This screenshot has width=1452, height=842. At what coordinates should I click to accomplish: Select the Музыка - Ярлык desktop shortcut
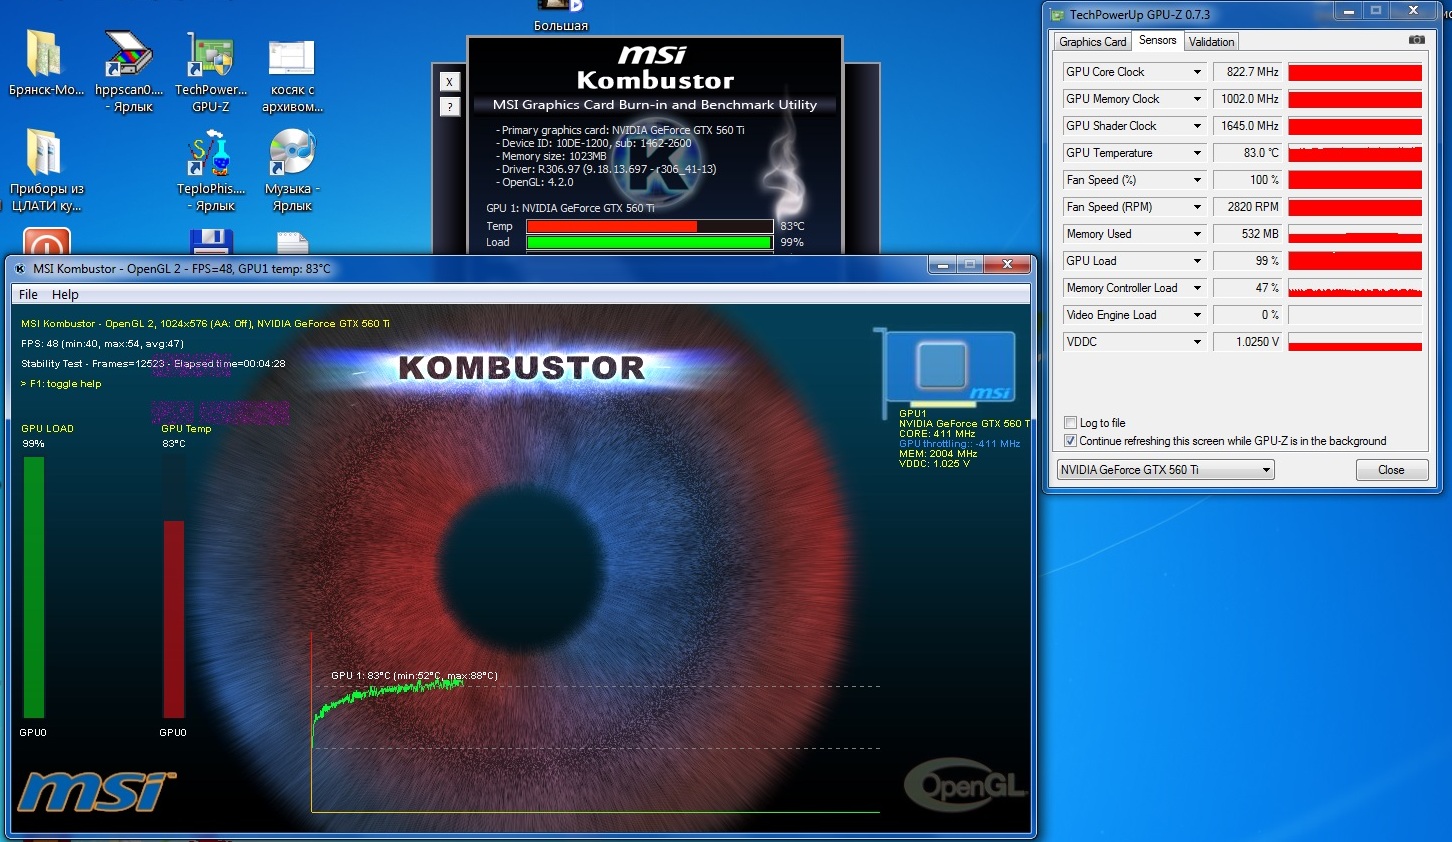(292, 170)
